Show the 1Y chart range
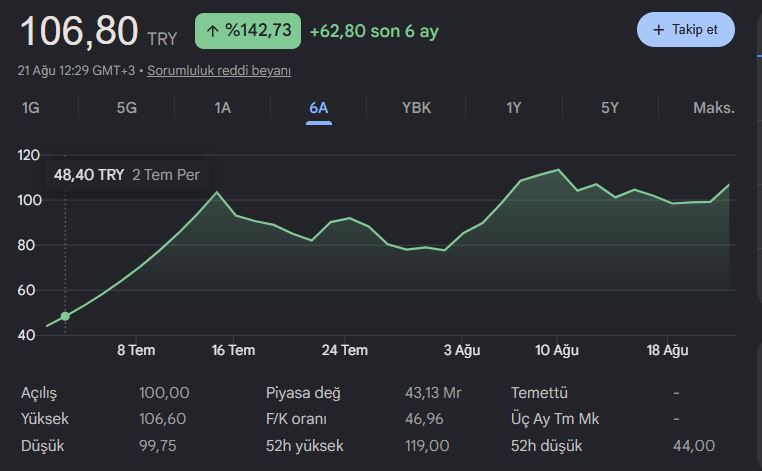The width and height of the screenshot is (762, 471). (x=514, y=107)
